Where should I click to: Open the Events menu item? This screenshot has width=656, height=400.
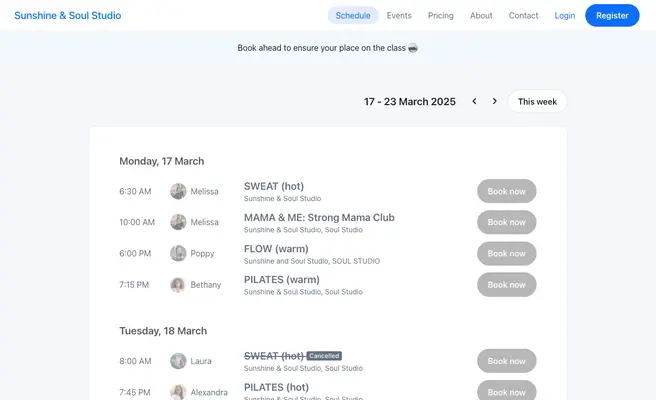pyautogui.click(x=399, y=15)
